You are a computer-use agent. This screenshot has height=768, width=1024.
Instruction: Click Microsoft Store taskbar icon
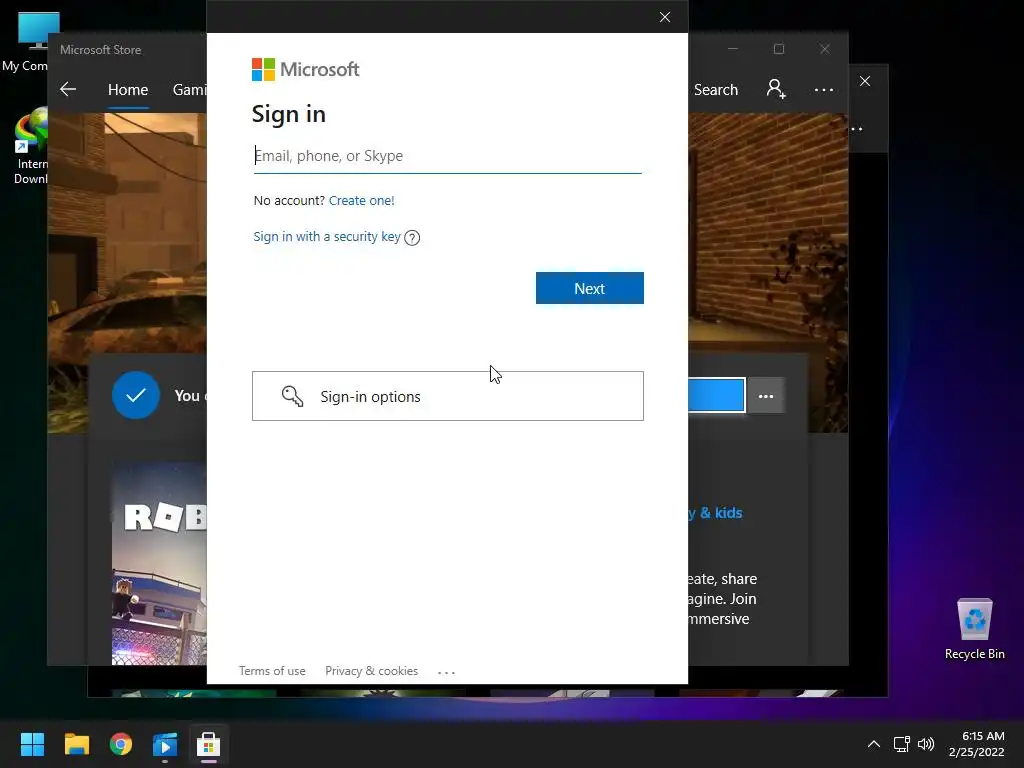tap(208, 744)
